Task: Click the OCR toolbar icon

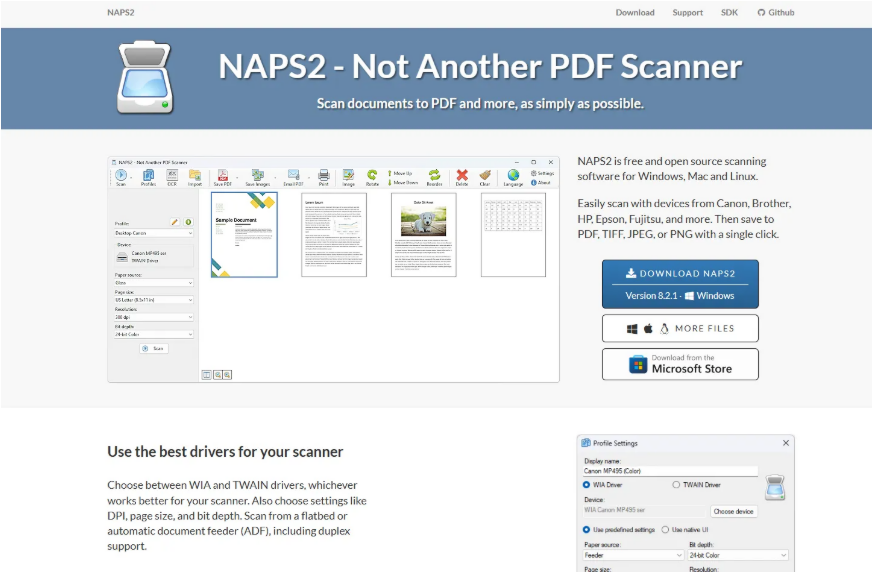Action: 171,177
